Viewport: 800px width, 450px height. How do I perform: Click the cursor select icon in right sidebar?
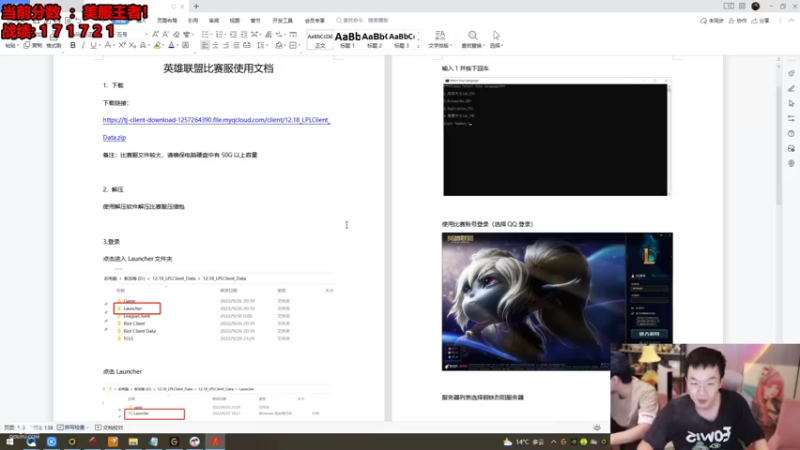coord(791,103)
